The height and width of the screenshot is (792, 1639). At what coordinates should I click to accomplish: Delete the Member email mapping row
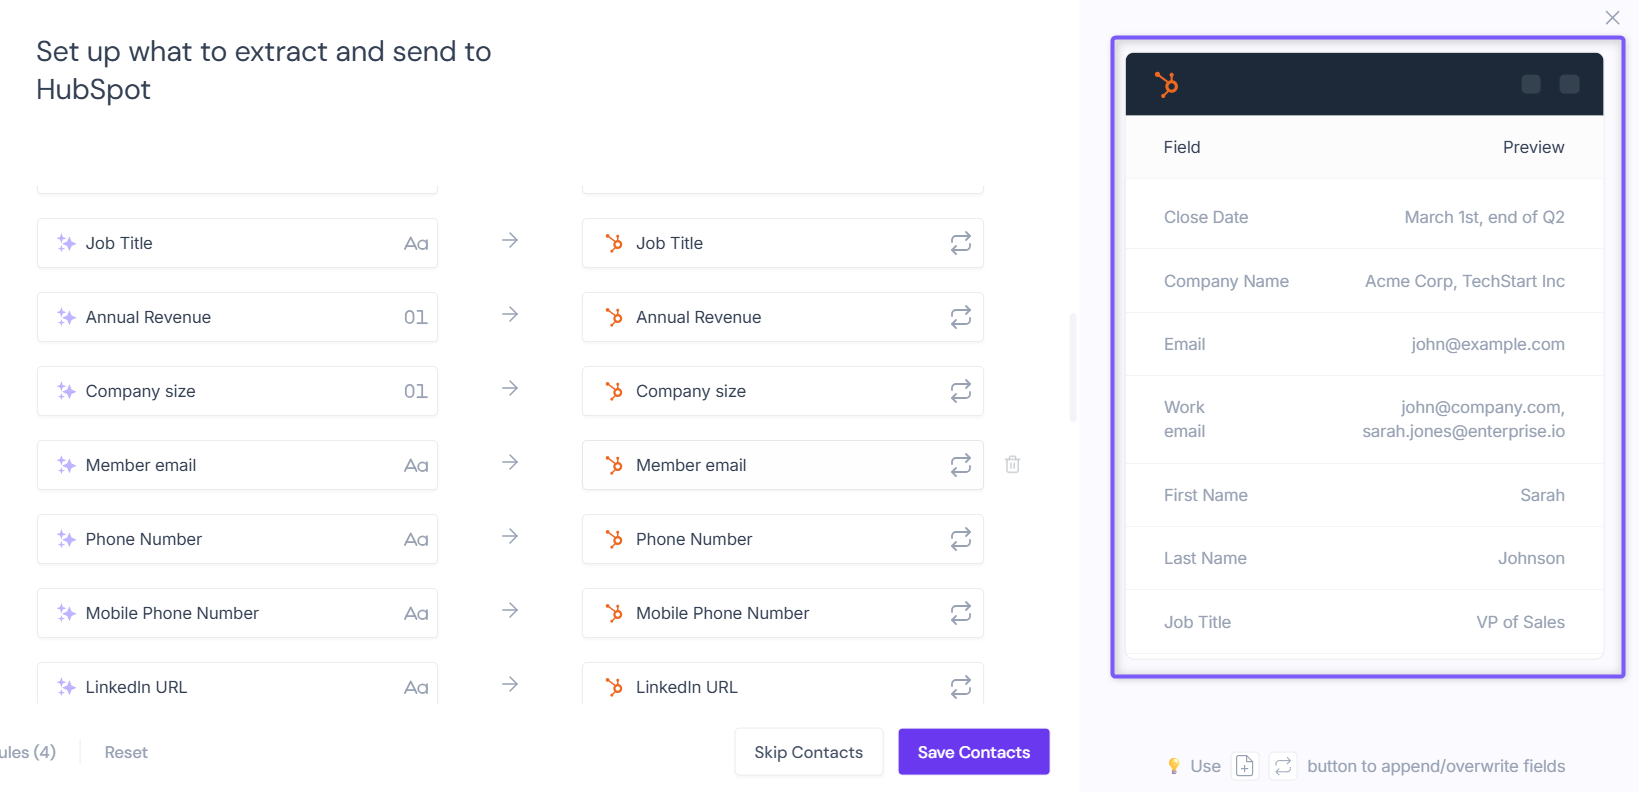[x=1012, y=464]
